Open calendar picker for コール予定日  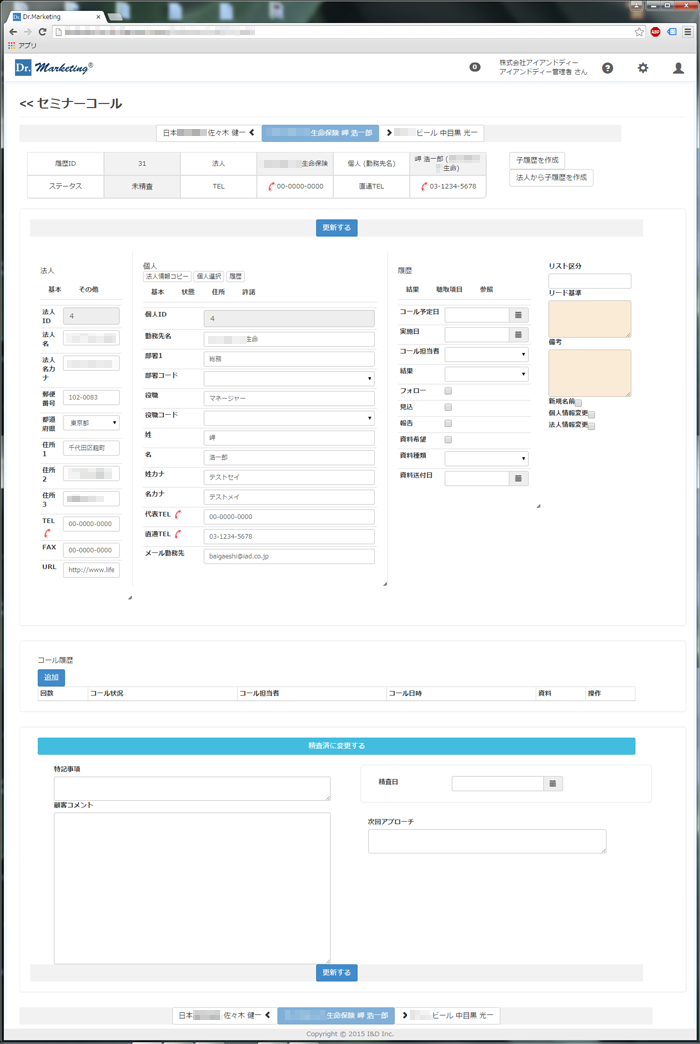518,314
